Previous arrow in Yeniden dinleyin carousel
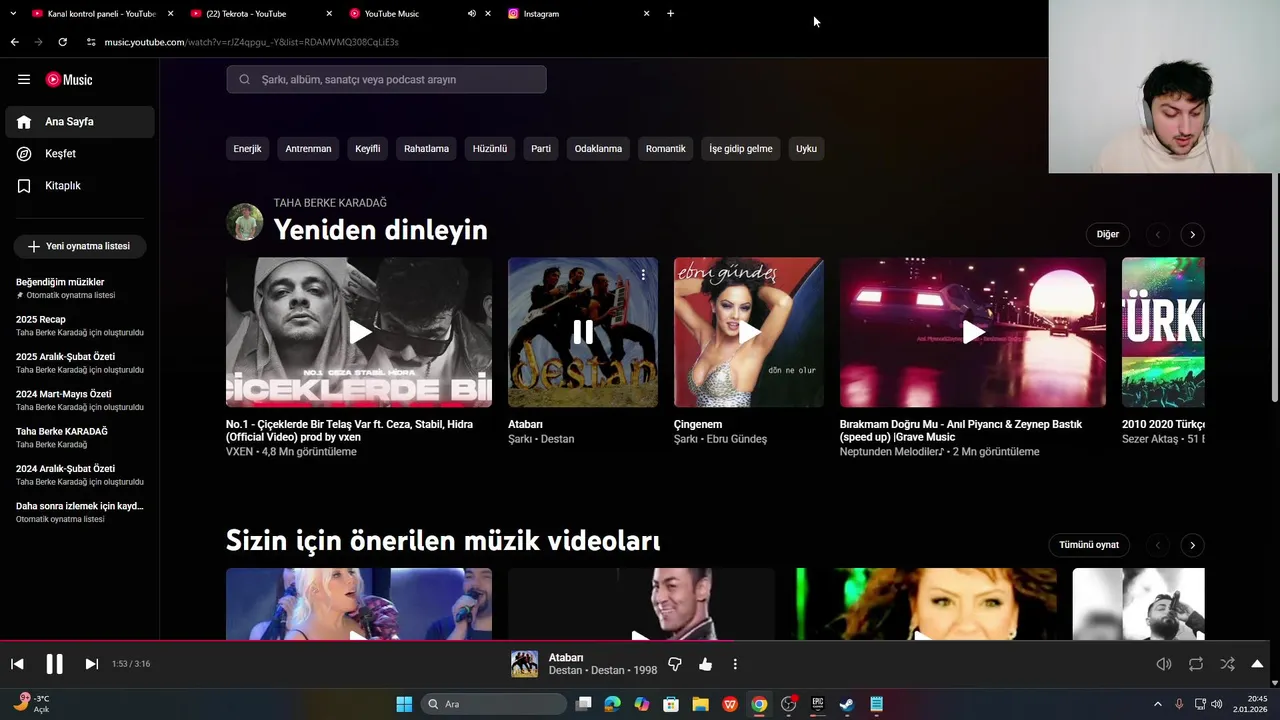Image resolution: width=1280 pixels, height=720 pixels. 1158,234
